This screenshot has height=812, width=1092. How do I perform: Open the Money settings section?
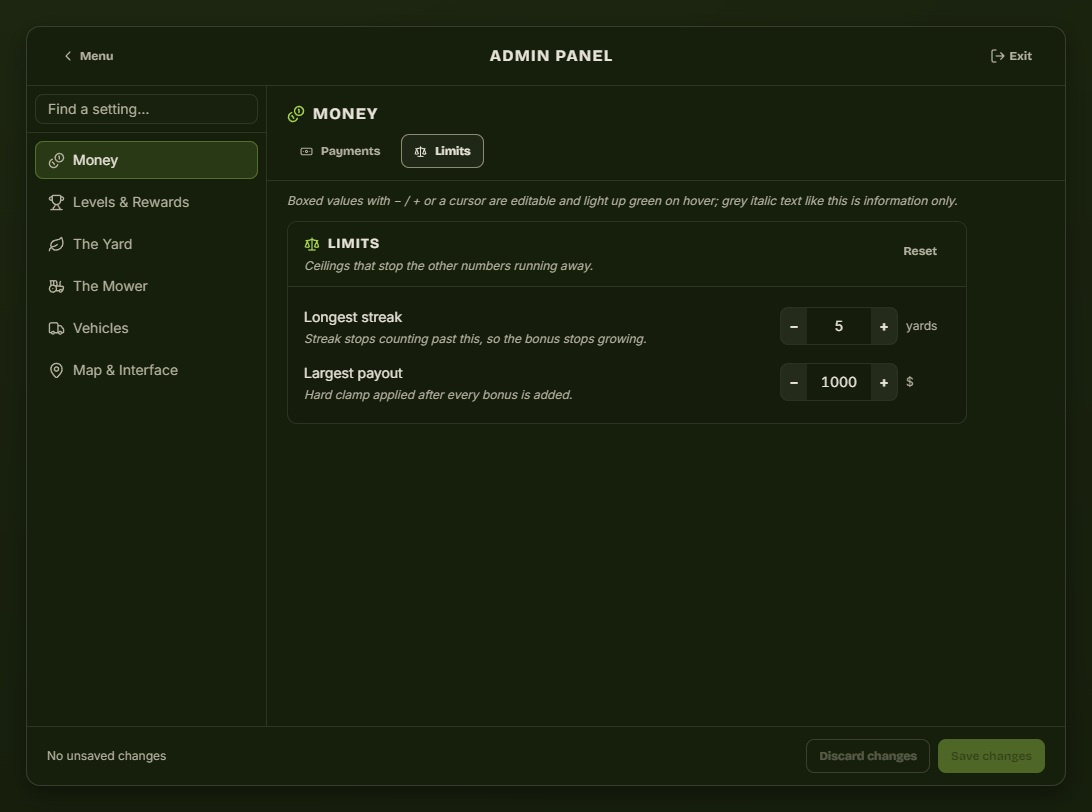pos(146,160)
